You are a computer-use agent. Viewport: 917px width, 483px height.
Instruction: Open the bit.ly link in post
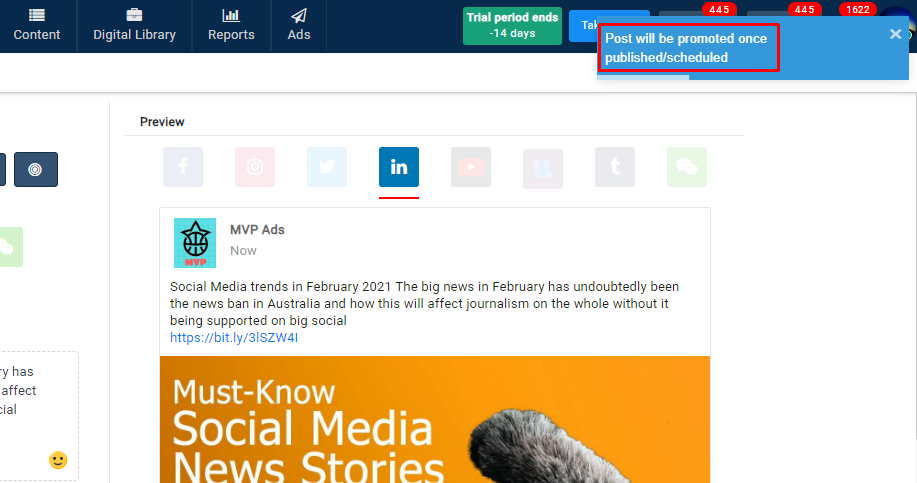point(234,338)
